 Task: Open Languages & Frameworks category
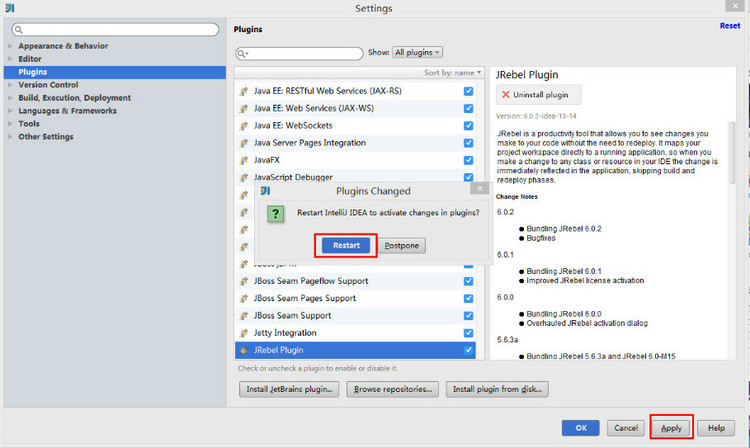67,110
